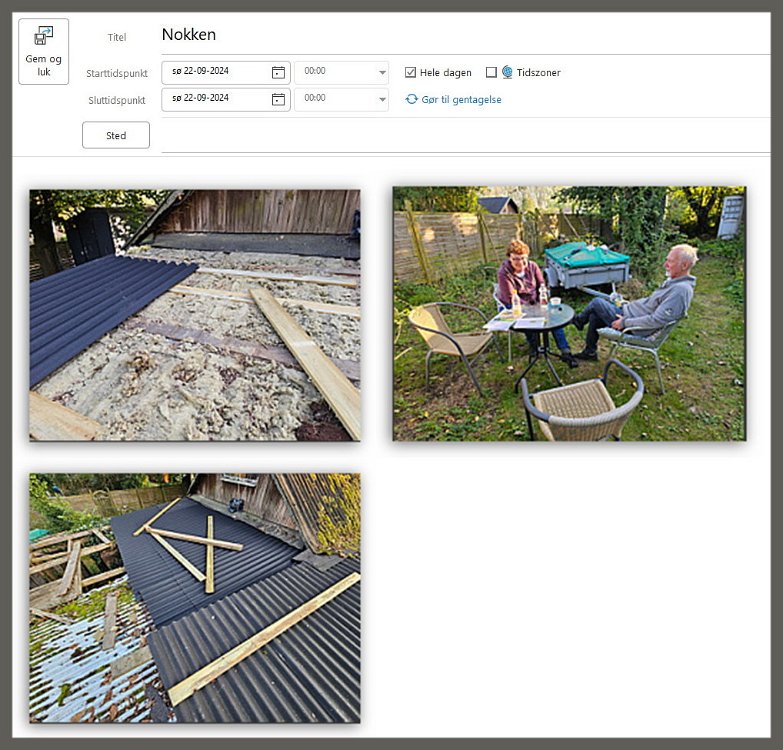Enable the Tidszoner checkbox

(x=491, y=72)
